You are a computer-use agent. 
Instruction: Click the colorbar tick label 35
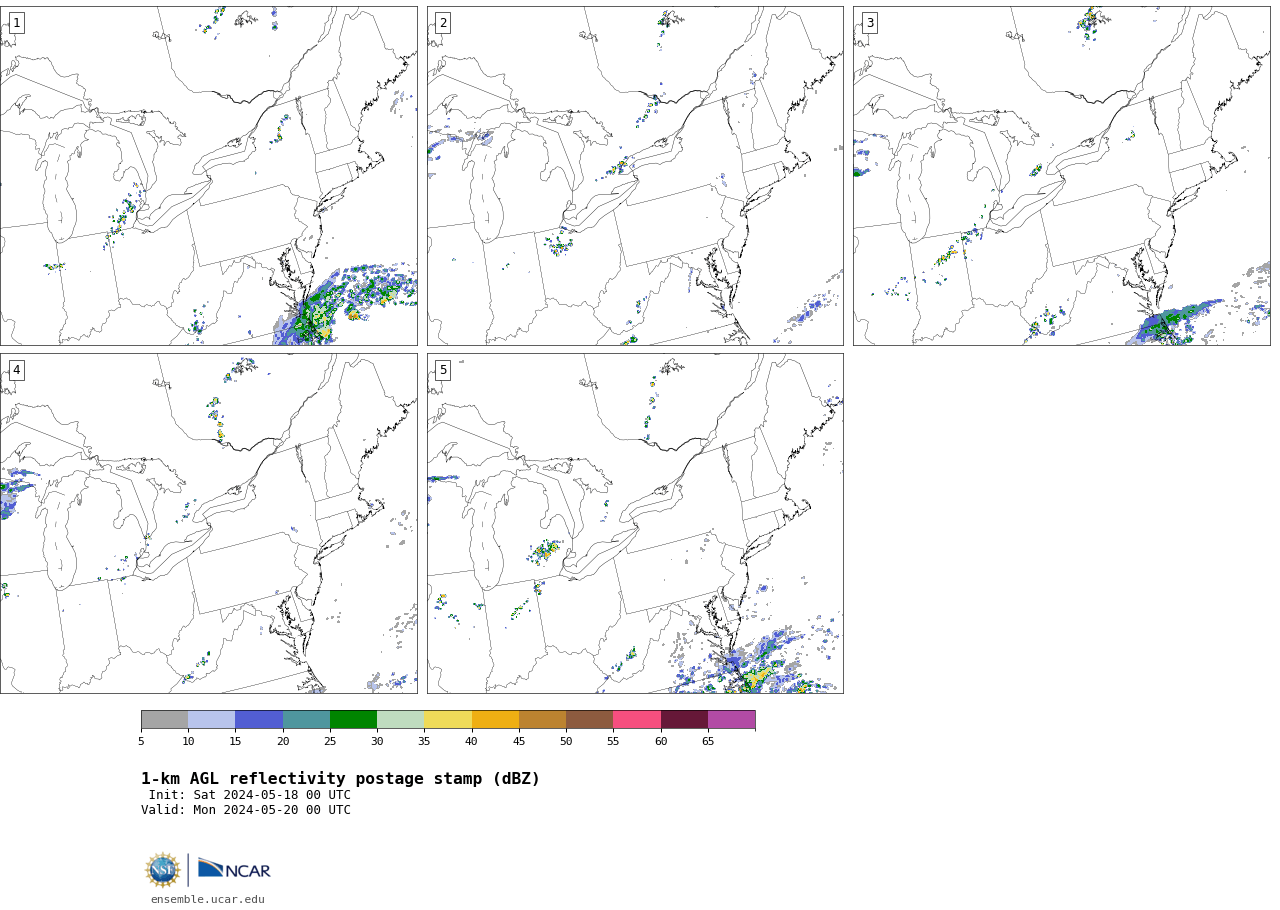point(424,741)
